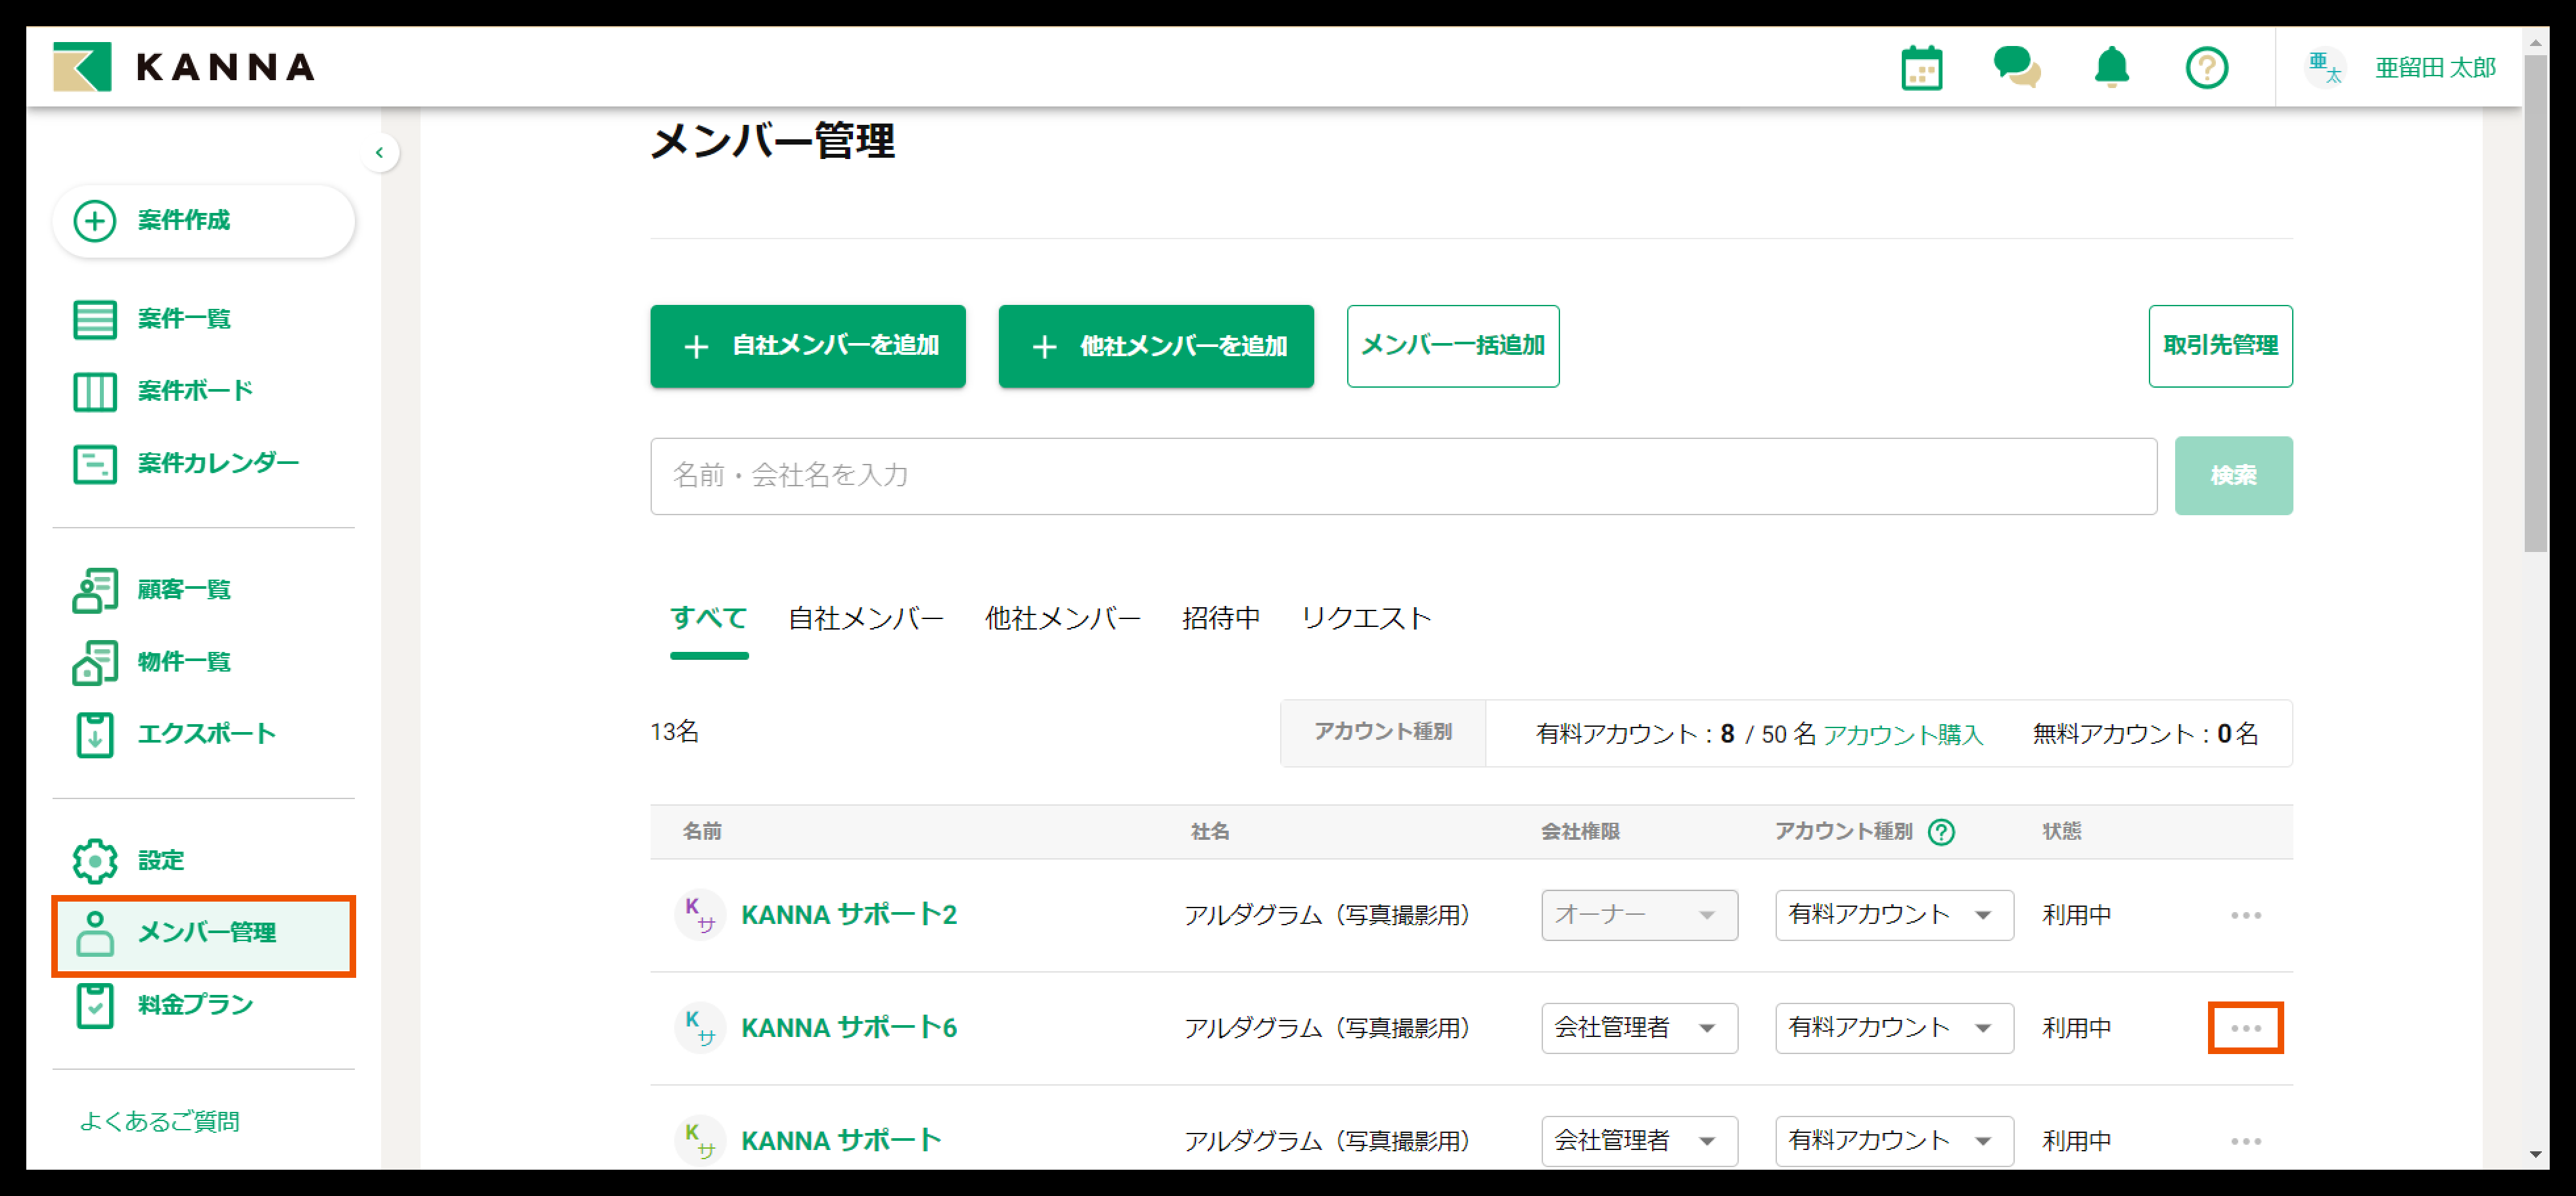The height and width of the screenshot is (1196, 2576).
Task: Expand 有料アカウント dropdown for KANNA サポート2
Action: 1893,915
